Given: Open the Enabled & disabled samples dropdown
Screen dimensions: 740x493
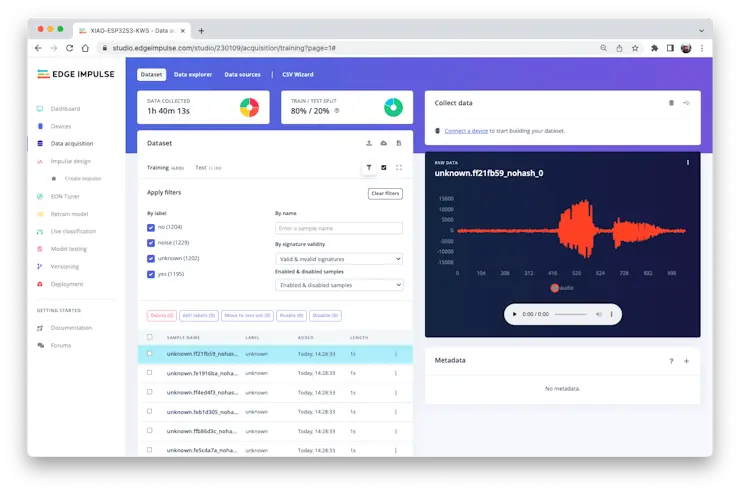Looking at the screenshot, I should 338,285.
